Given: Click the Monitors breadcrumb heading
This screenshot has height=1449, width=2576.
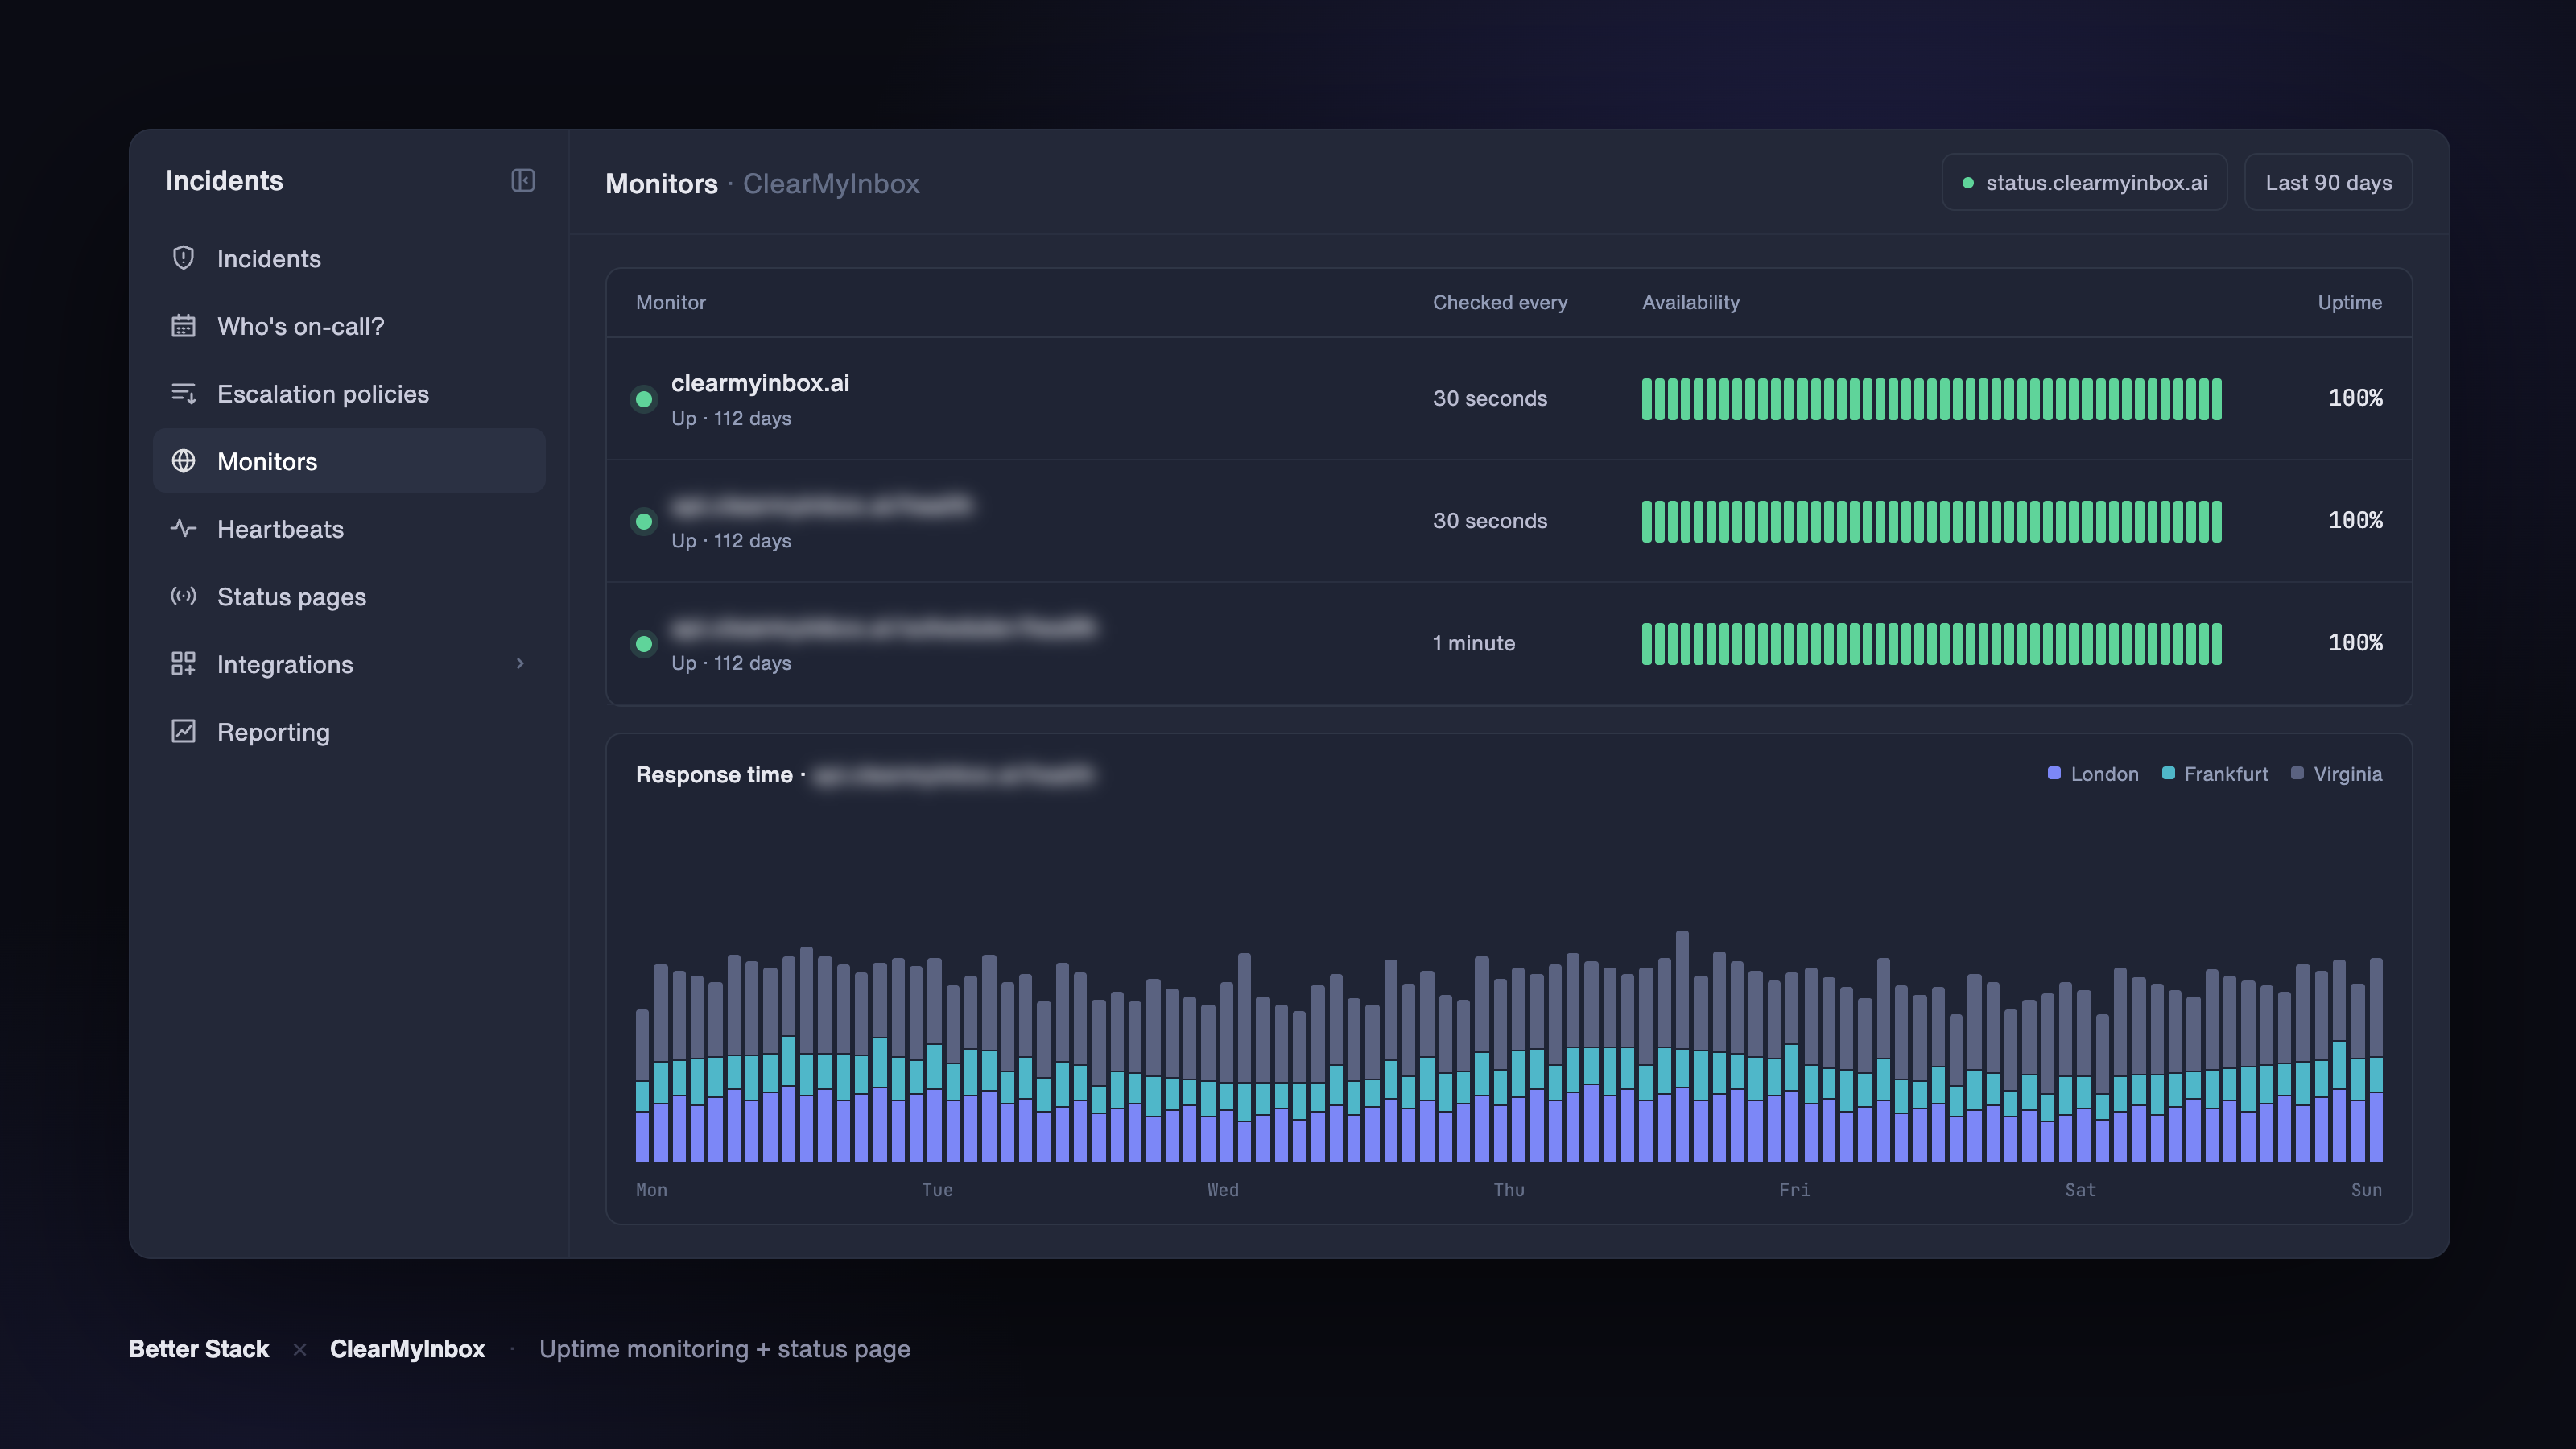Looking at the screenshot, I should (x=662, y=184).
